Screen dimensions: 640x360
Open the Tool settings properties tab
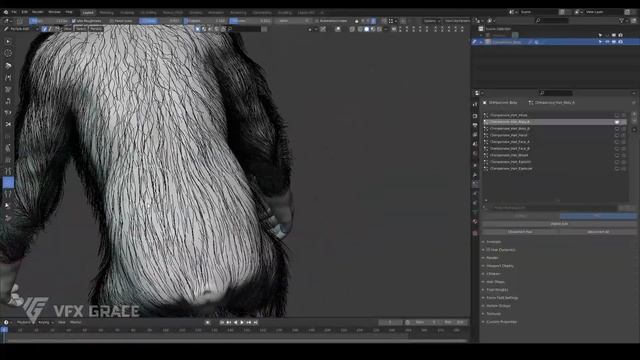[x=475, y=104]
